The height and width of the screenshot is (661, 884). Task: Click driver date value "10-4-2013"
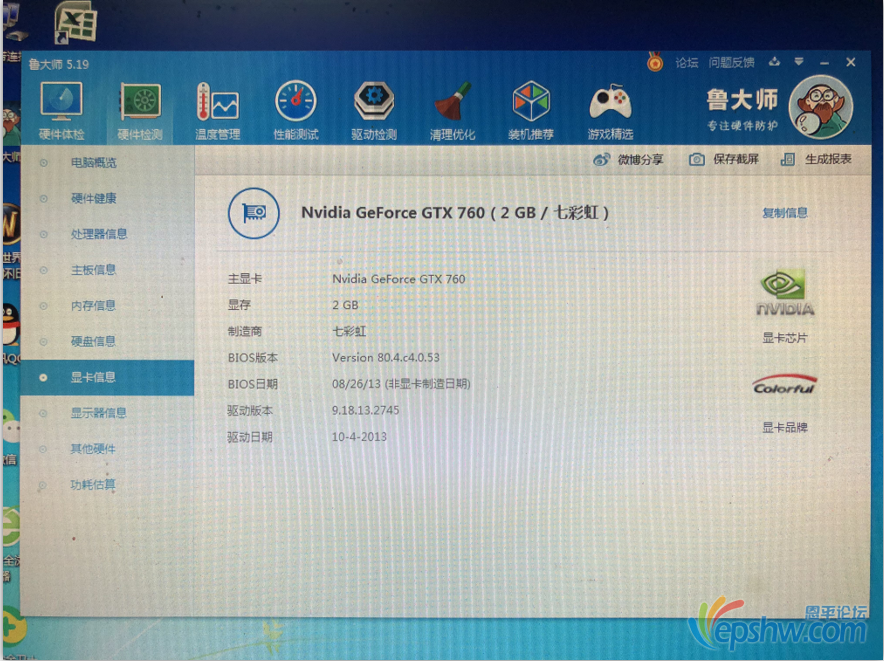[359, 437]
